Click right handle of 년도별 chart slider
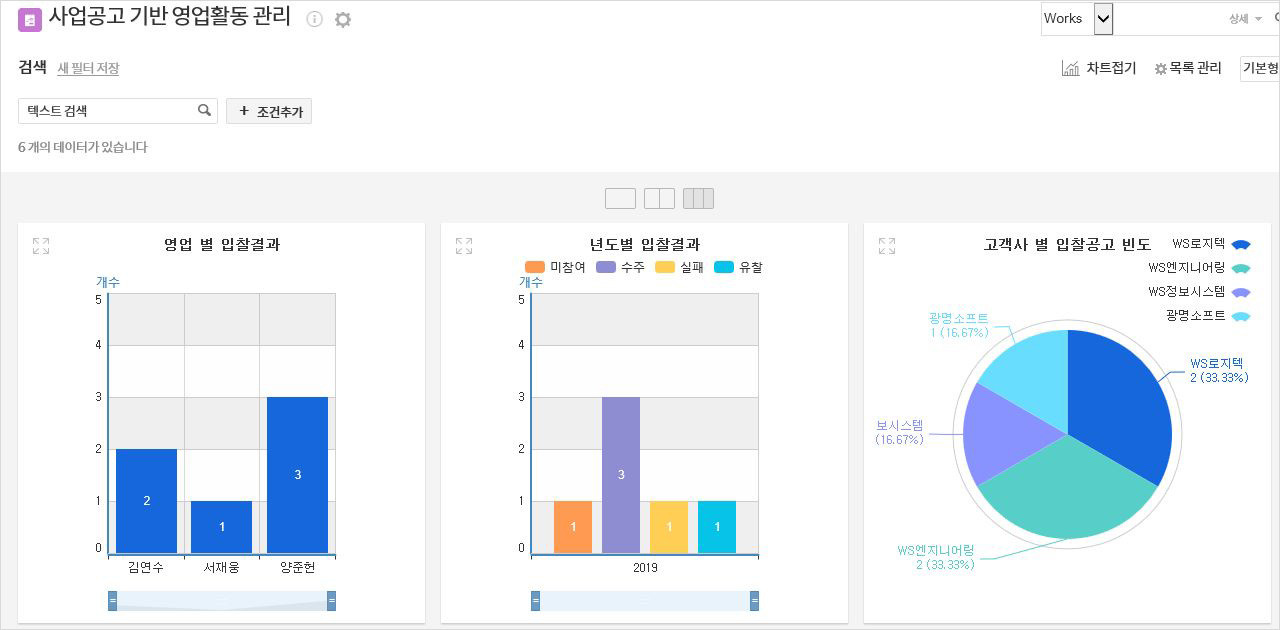This screenshot has width=1280, height=630. pos(754,600)
